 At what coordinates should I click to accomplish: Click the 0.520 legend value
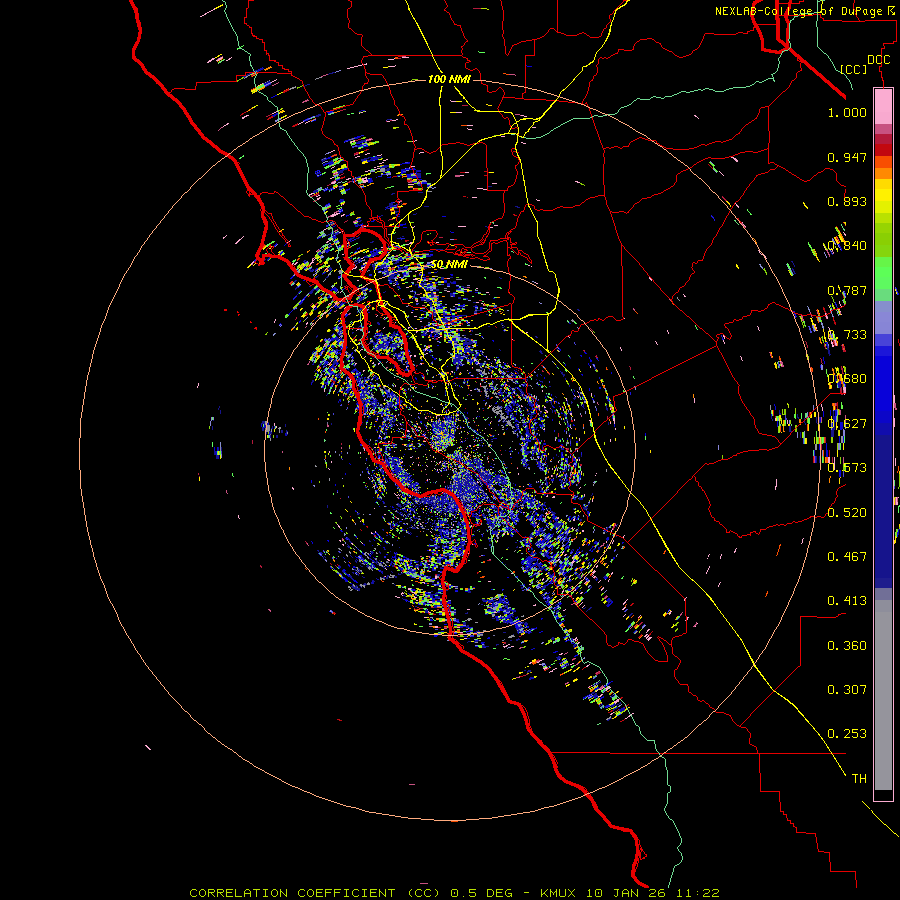pos(847,513)
